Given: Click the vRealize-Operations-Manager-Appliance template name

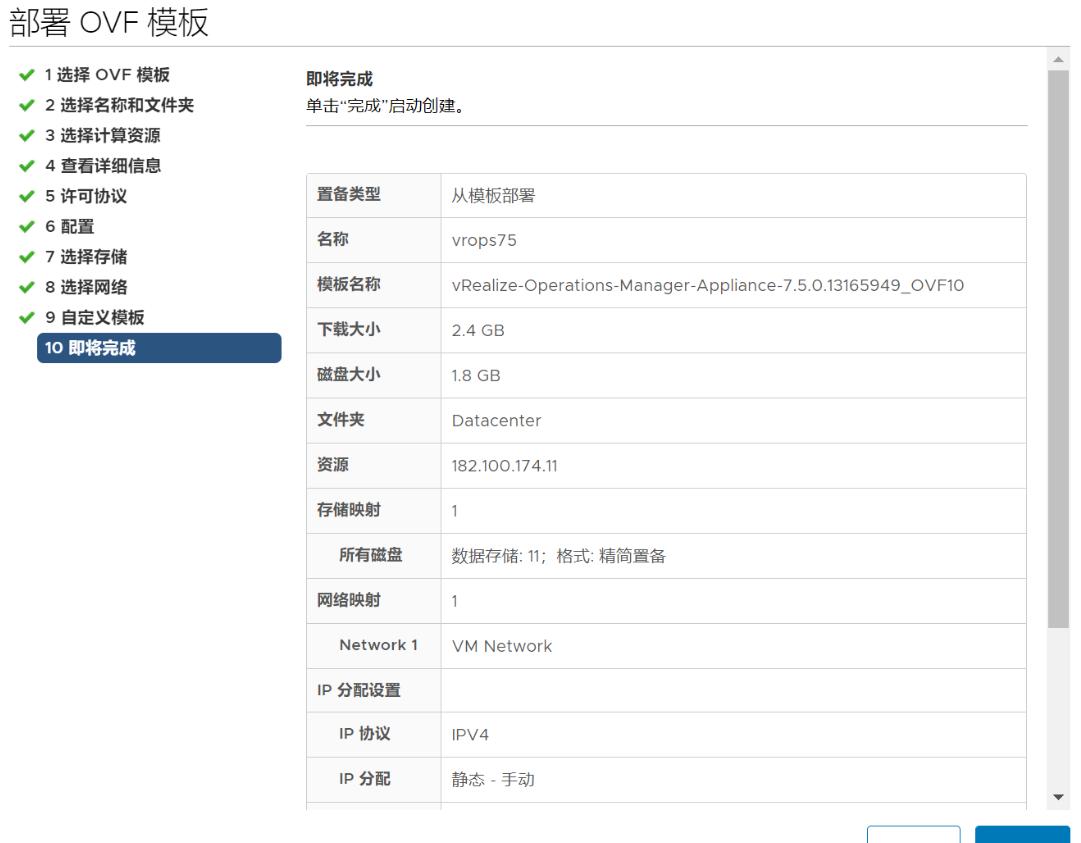Looking at the screenshot, I should click(x=708, y=286).
